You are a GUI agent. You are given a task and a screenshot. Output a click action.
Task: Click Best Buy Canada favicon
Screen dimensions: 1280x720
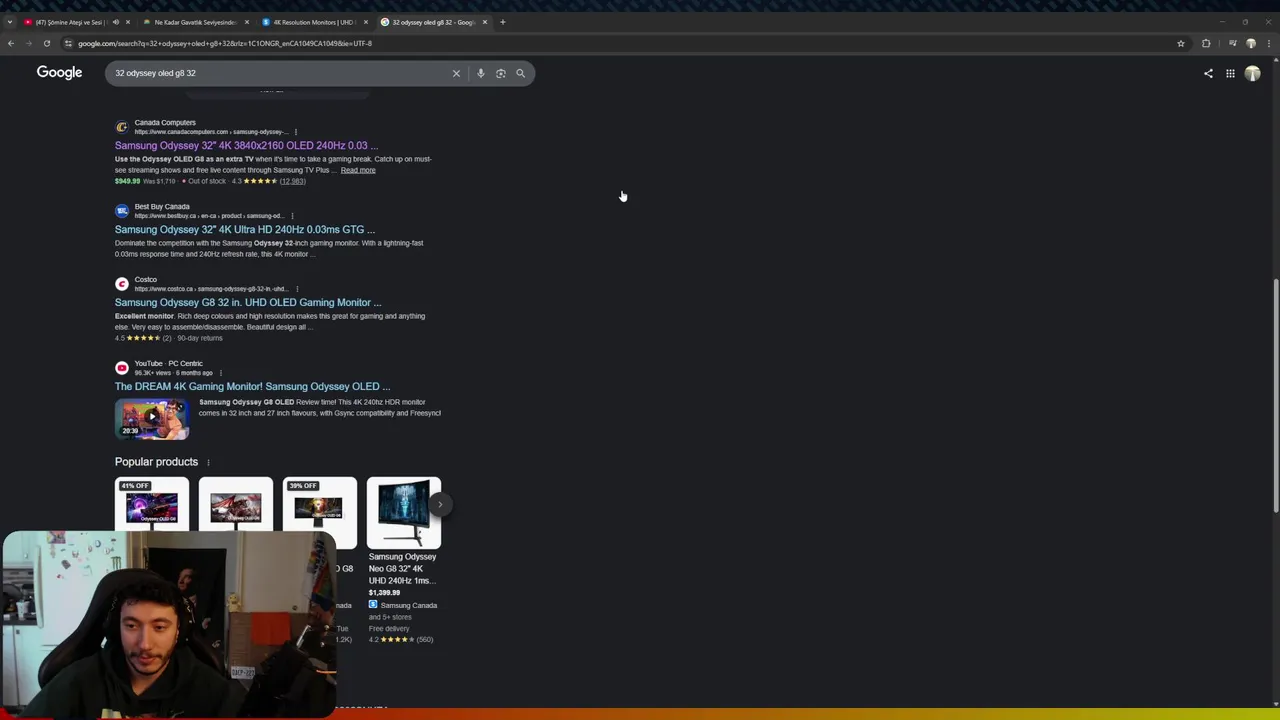point(122,211)
